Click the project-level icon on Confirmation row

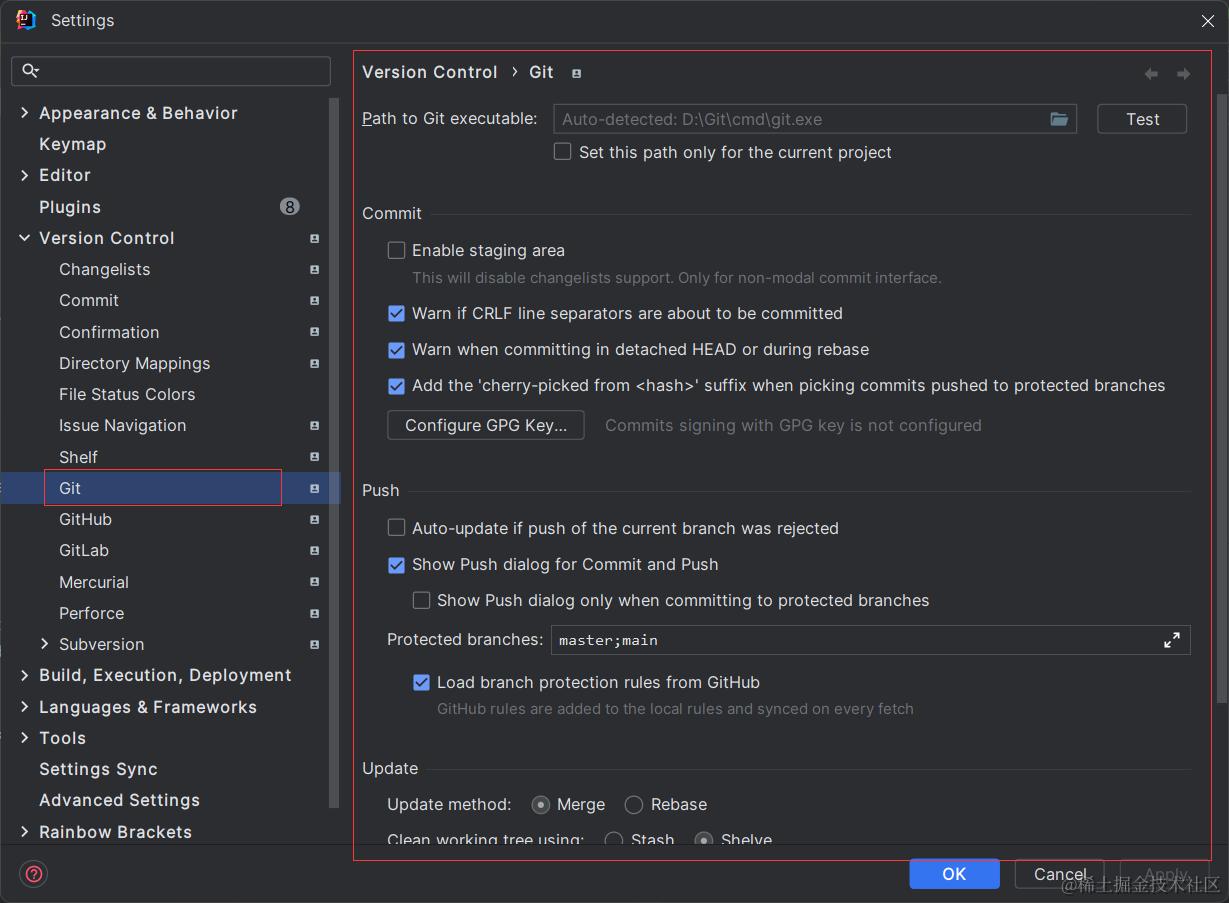[x=314, y=331]
